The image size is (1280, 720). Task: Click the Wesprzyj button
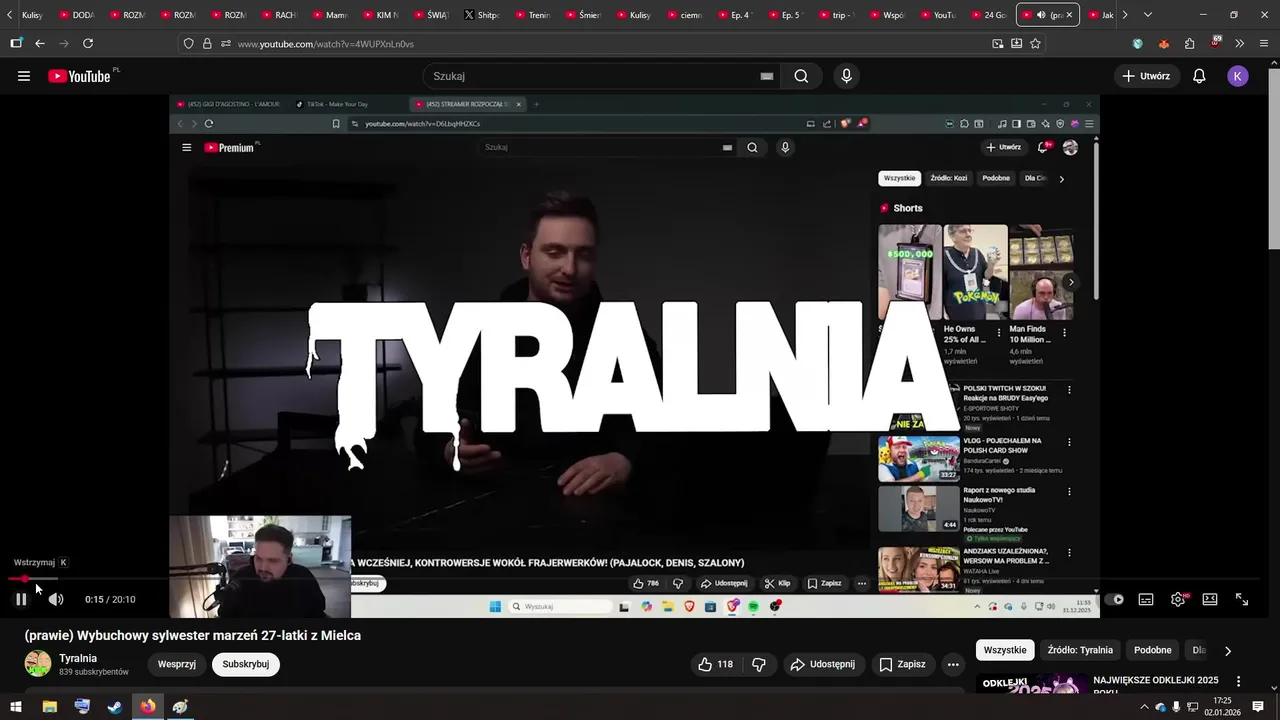[x=177, y=664]
